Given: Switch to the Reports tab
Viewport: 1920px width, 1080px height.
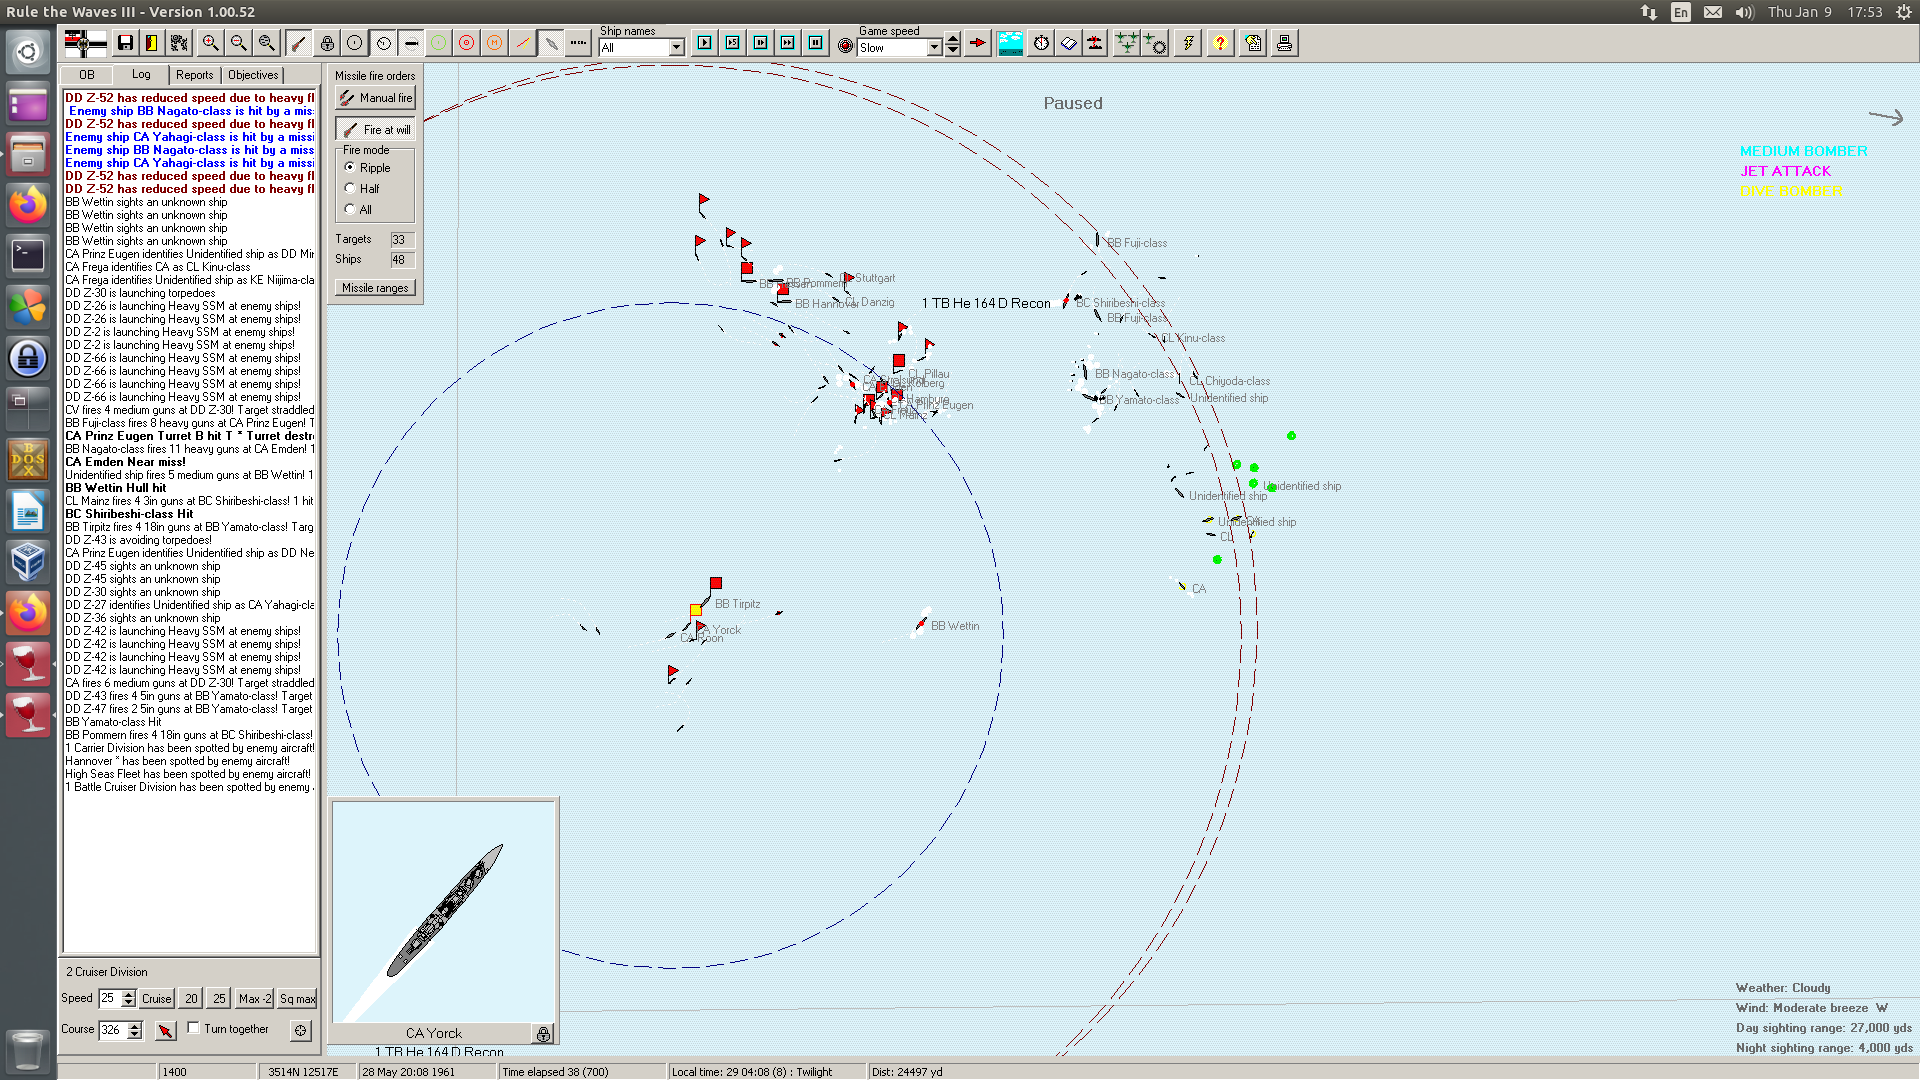Looking at the screenshot, I should pyautogui.click(x=194, y=75).
